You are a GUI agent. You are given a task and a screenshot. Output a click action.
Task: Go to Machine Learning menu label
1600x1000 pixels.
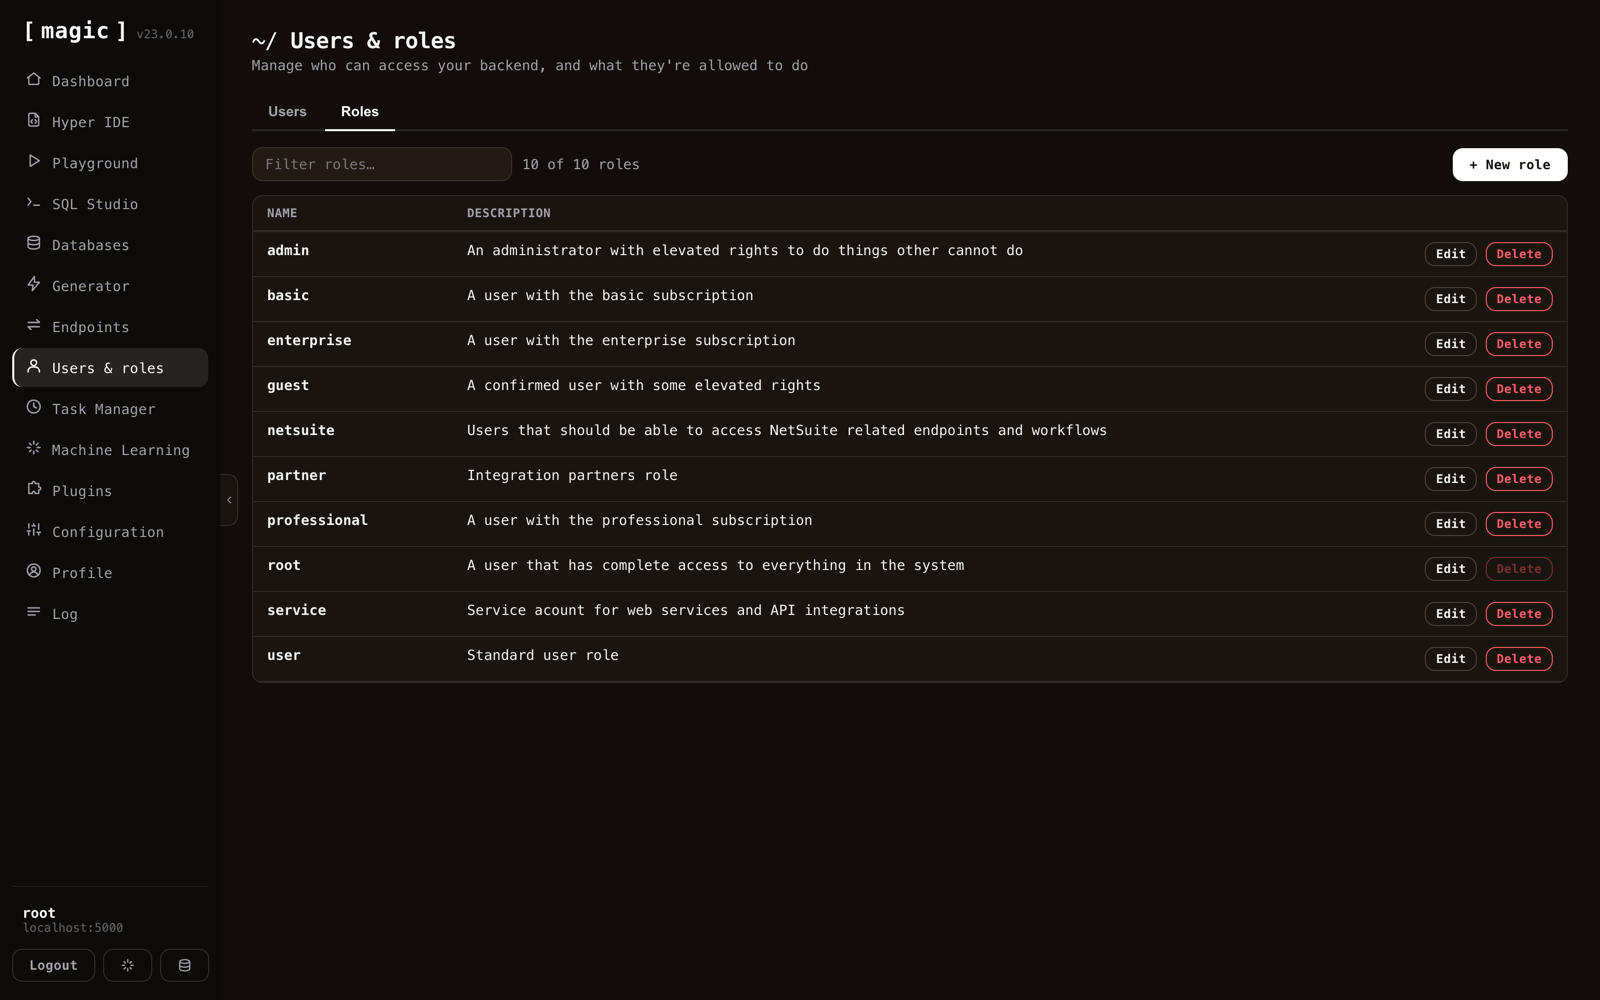[121, 450]
